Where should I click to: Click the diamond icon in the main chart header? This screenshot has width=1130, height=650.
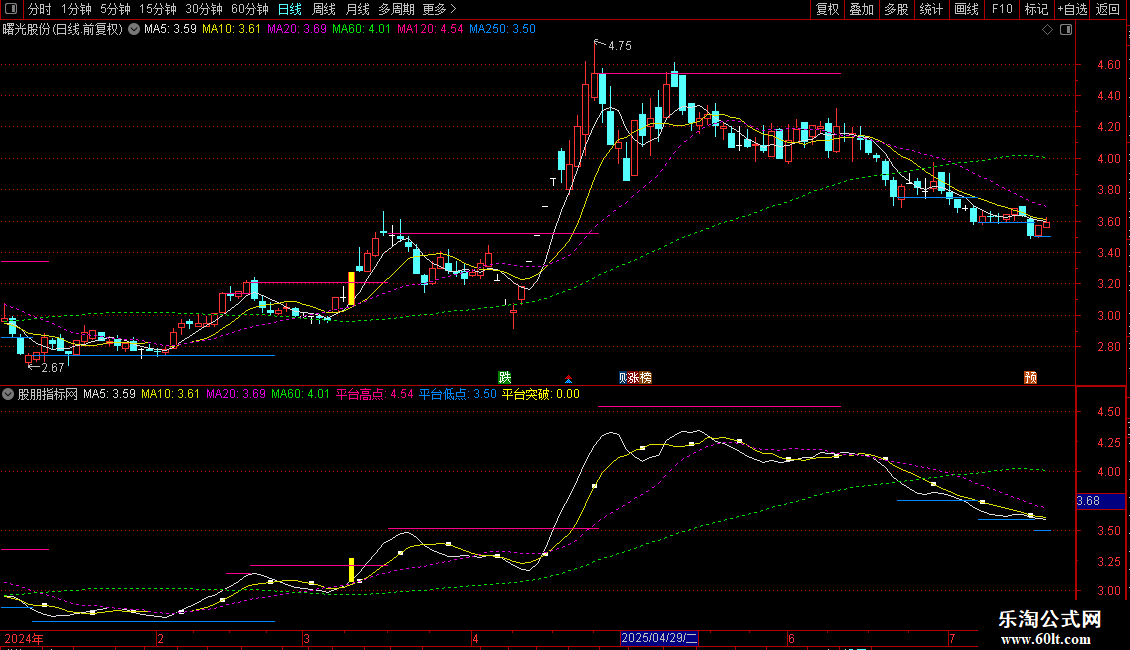pos(1047,30)
